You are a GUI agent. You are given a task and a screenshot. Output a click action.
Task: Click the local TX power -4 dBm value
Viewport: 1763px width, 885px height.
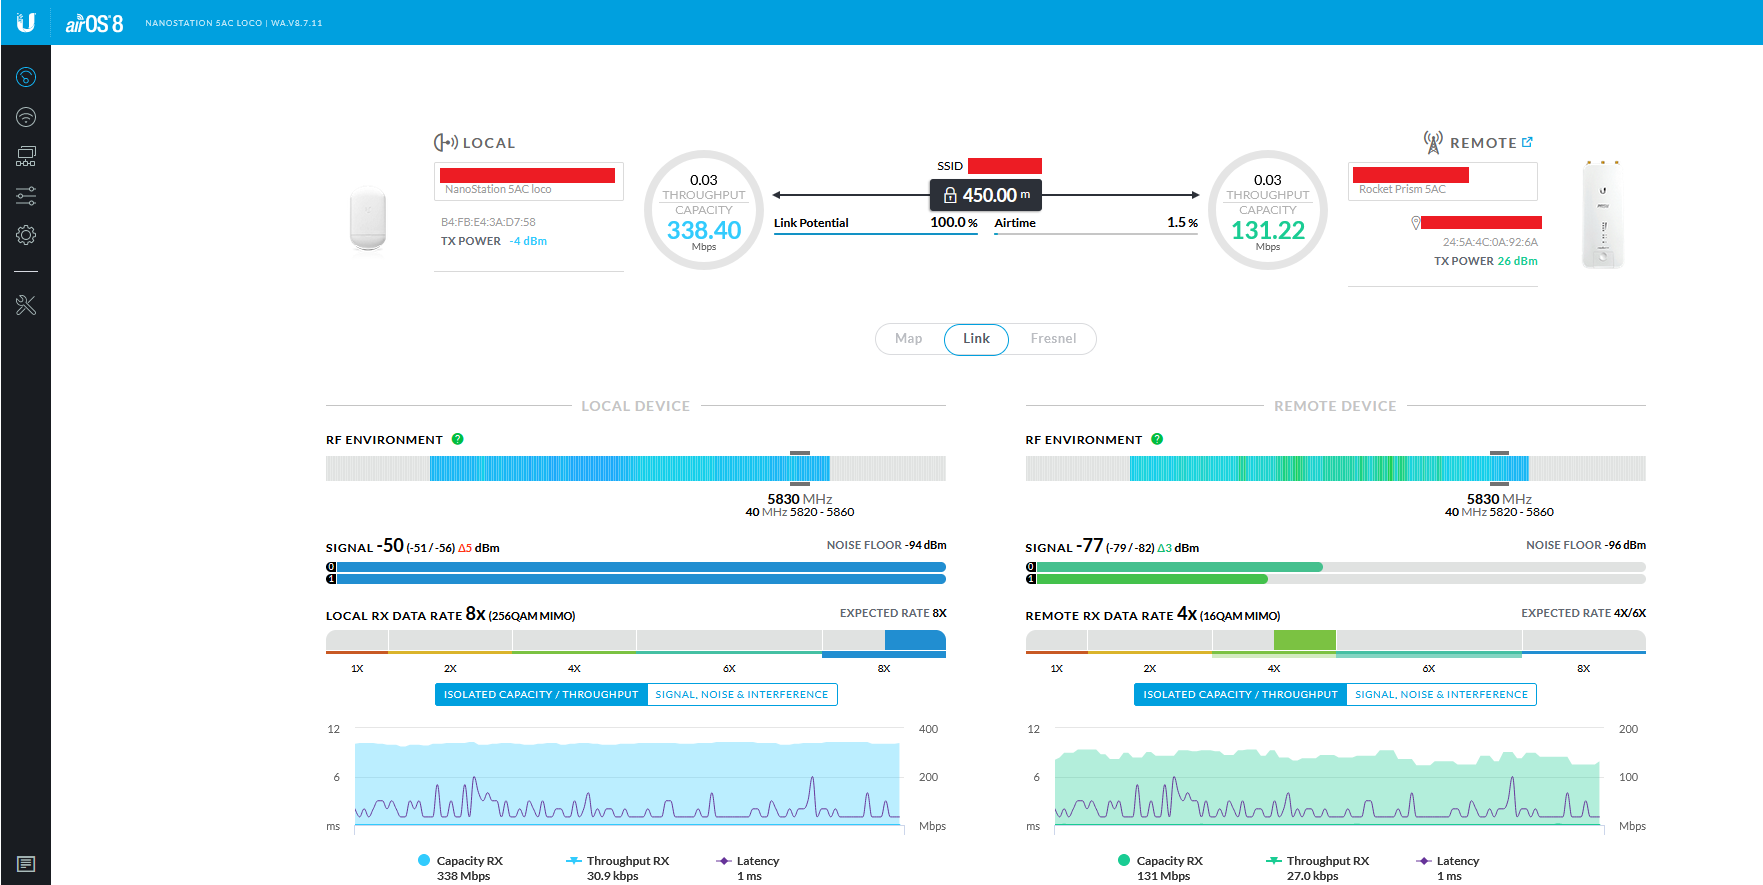pyautogui.click(x=528, y=241)
